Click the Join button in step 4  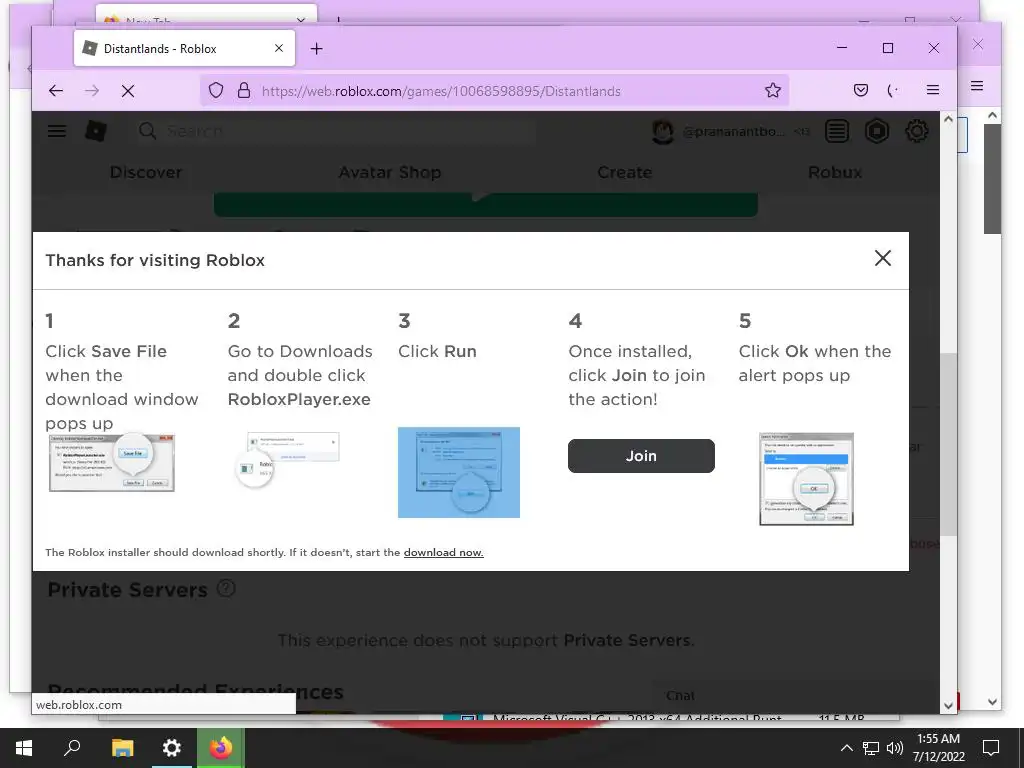(x=641, y=456)
